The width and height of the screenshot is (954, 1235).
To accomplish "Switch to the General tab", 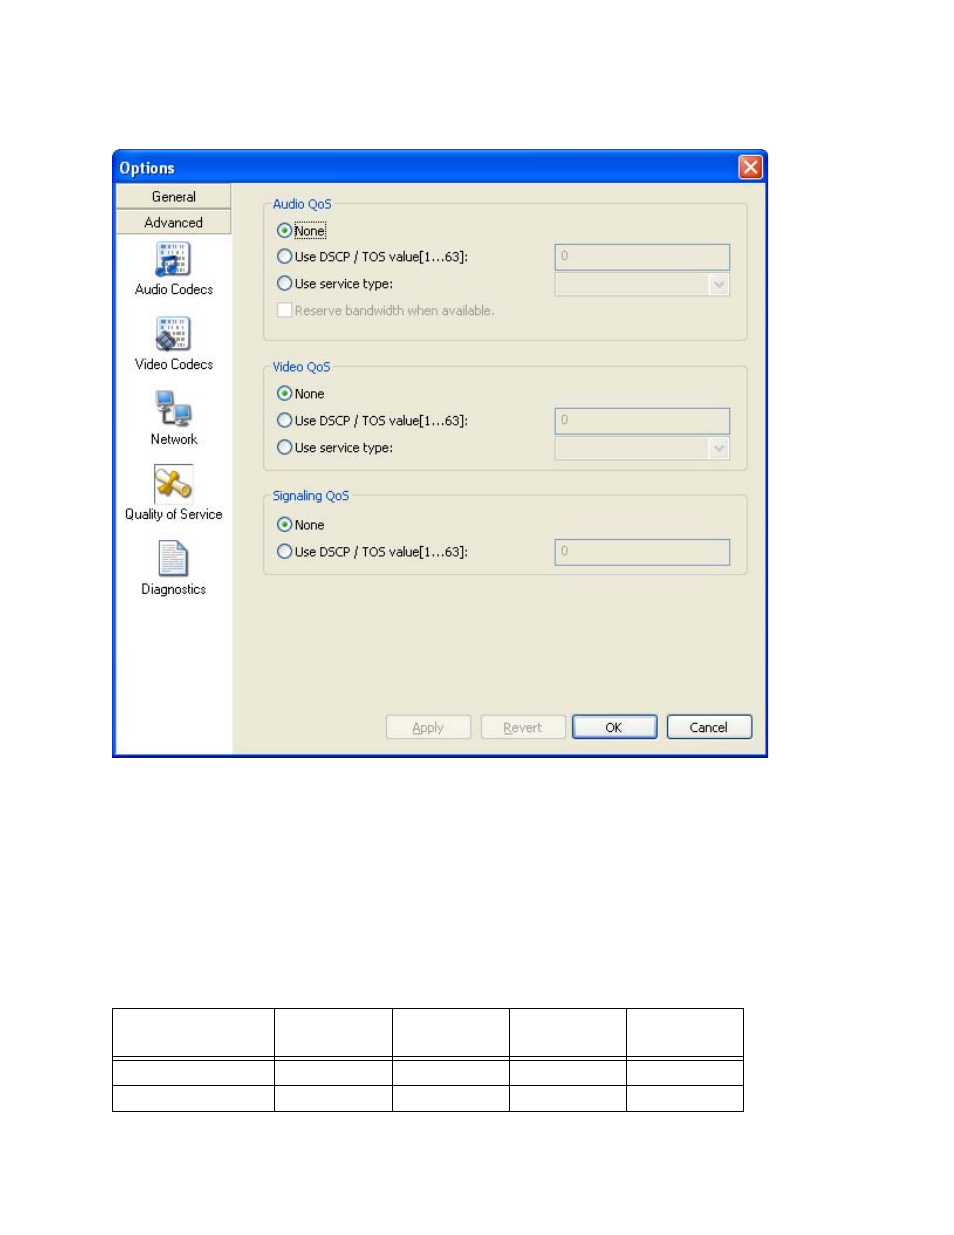I will 174,197.
